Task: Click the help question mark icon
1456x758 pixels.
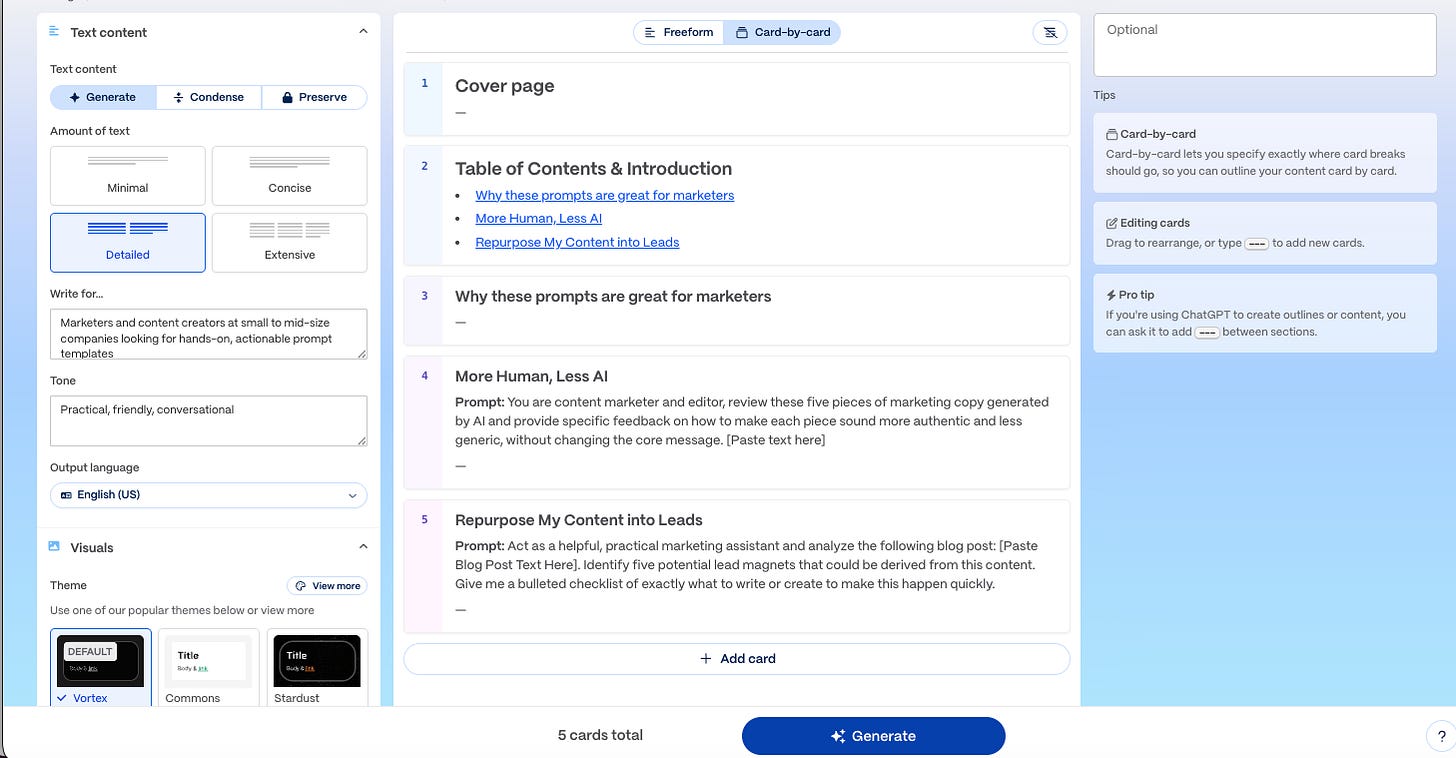Action: point(1439,737)
